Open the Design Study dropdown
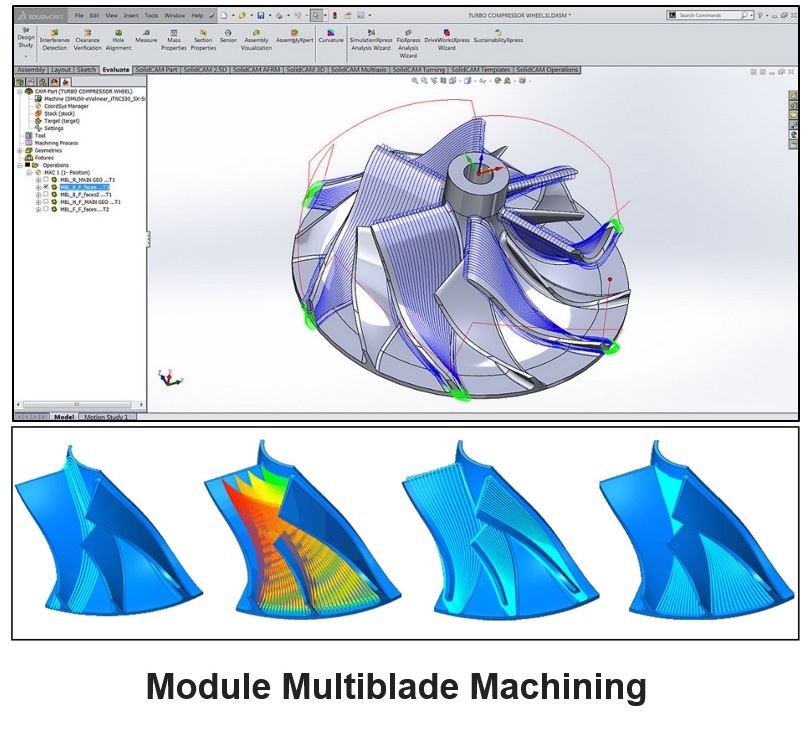 26,56
